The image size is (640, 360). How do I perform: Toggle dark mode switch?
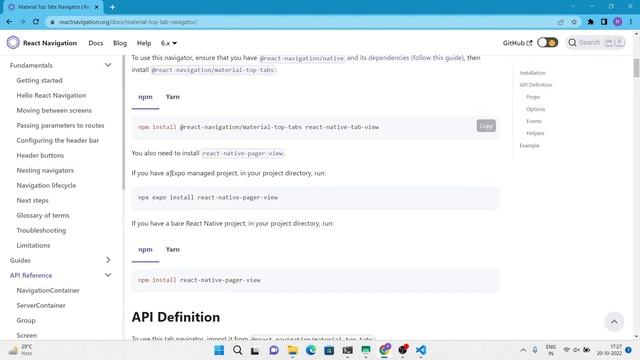pyautogui.click(x=547, y=42)
